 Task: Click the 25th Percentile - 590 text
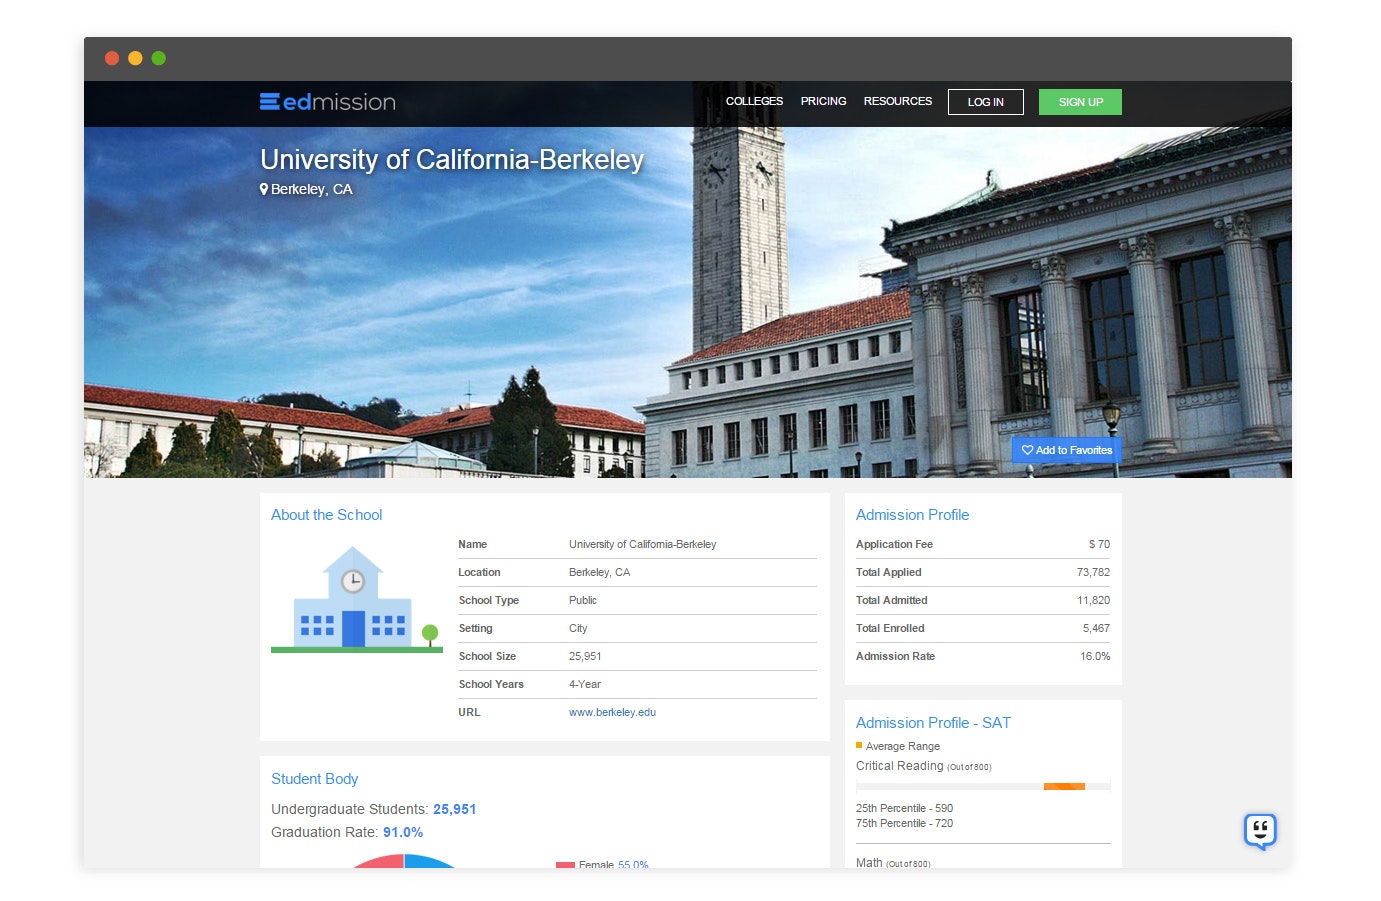[904, 808]
